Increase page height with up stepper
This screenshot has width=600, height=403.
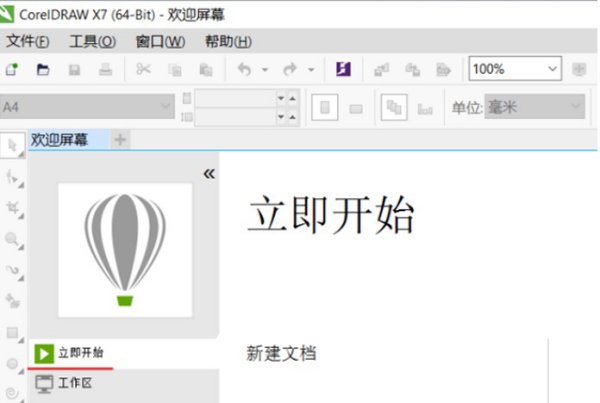(292, 117)
